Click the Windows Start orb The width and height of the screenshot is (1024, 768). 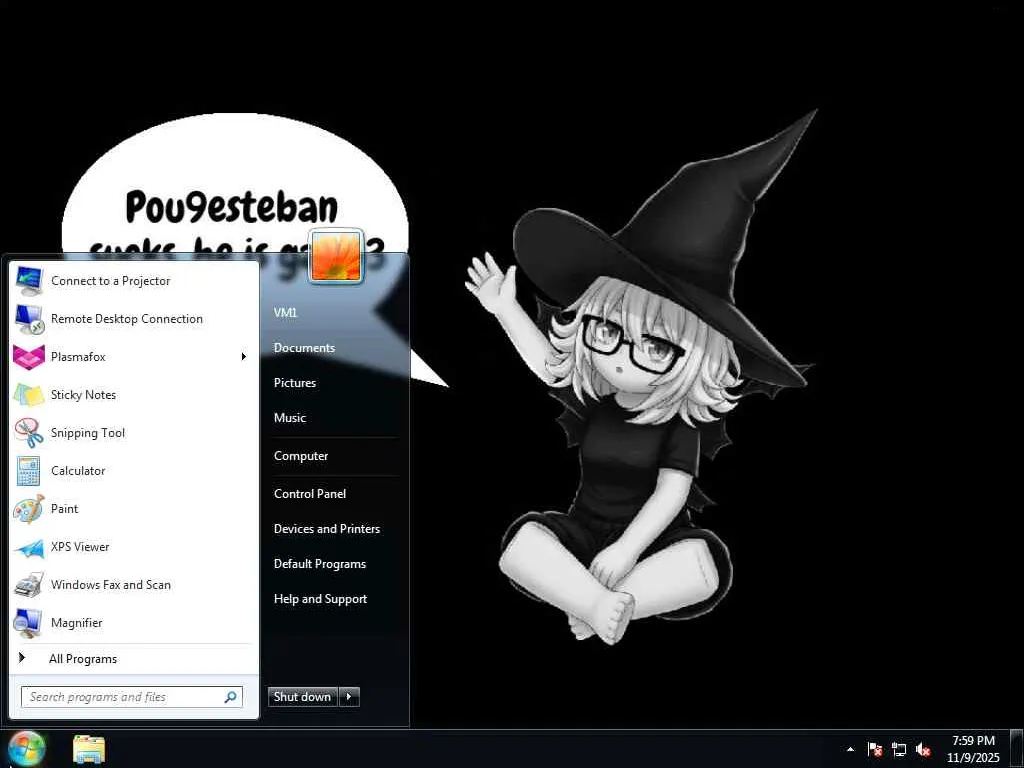tap(27, 749)
